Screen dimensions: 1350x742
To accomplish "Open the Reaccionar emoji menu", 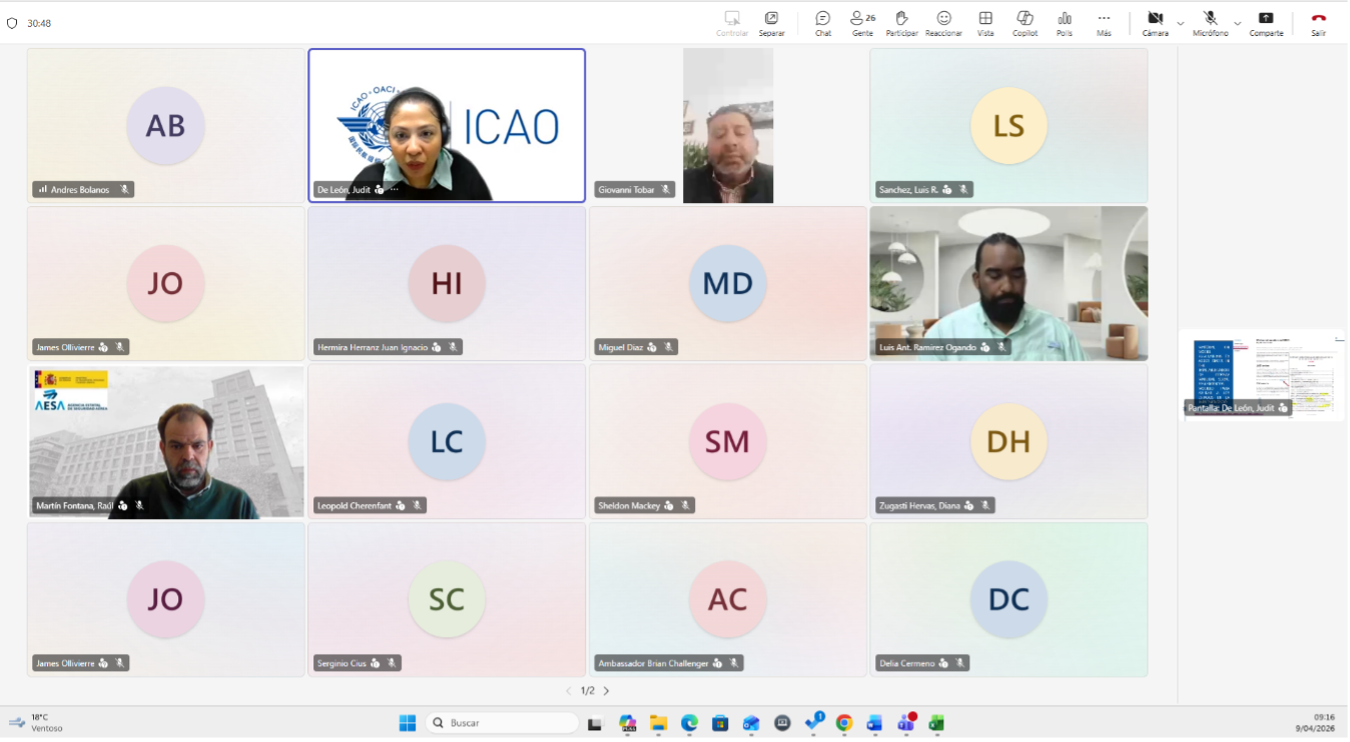I will point(943,22).
